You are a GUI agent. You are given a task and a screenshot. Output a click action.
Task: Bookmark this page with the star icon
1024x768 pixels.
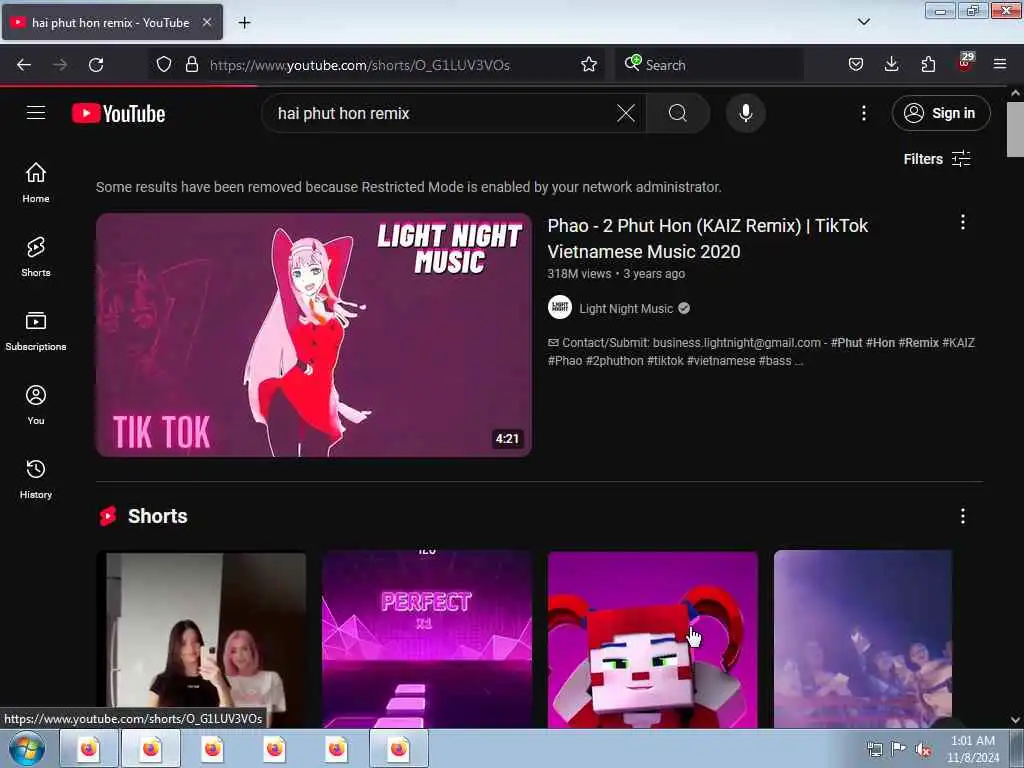click(x=589, y=64)
